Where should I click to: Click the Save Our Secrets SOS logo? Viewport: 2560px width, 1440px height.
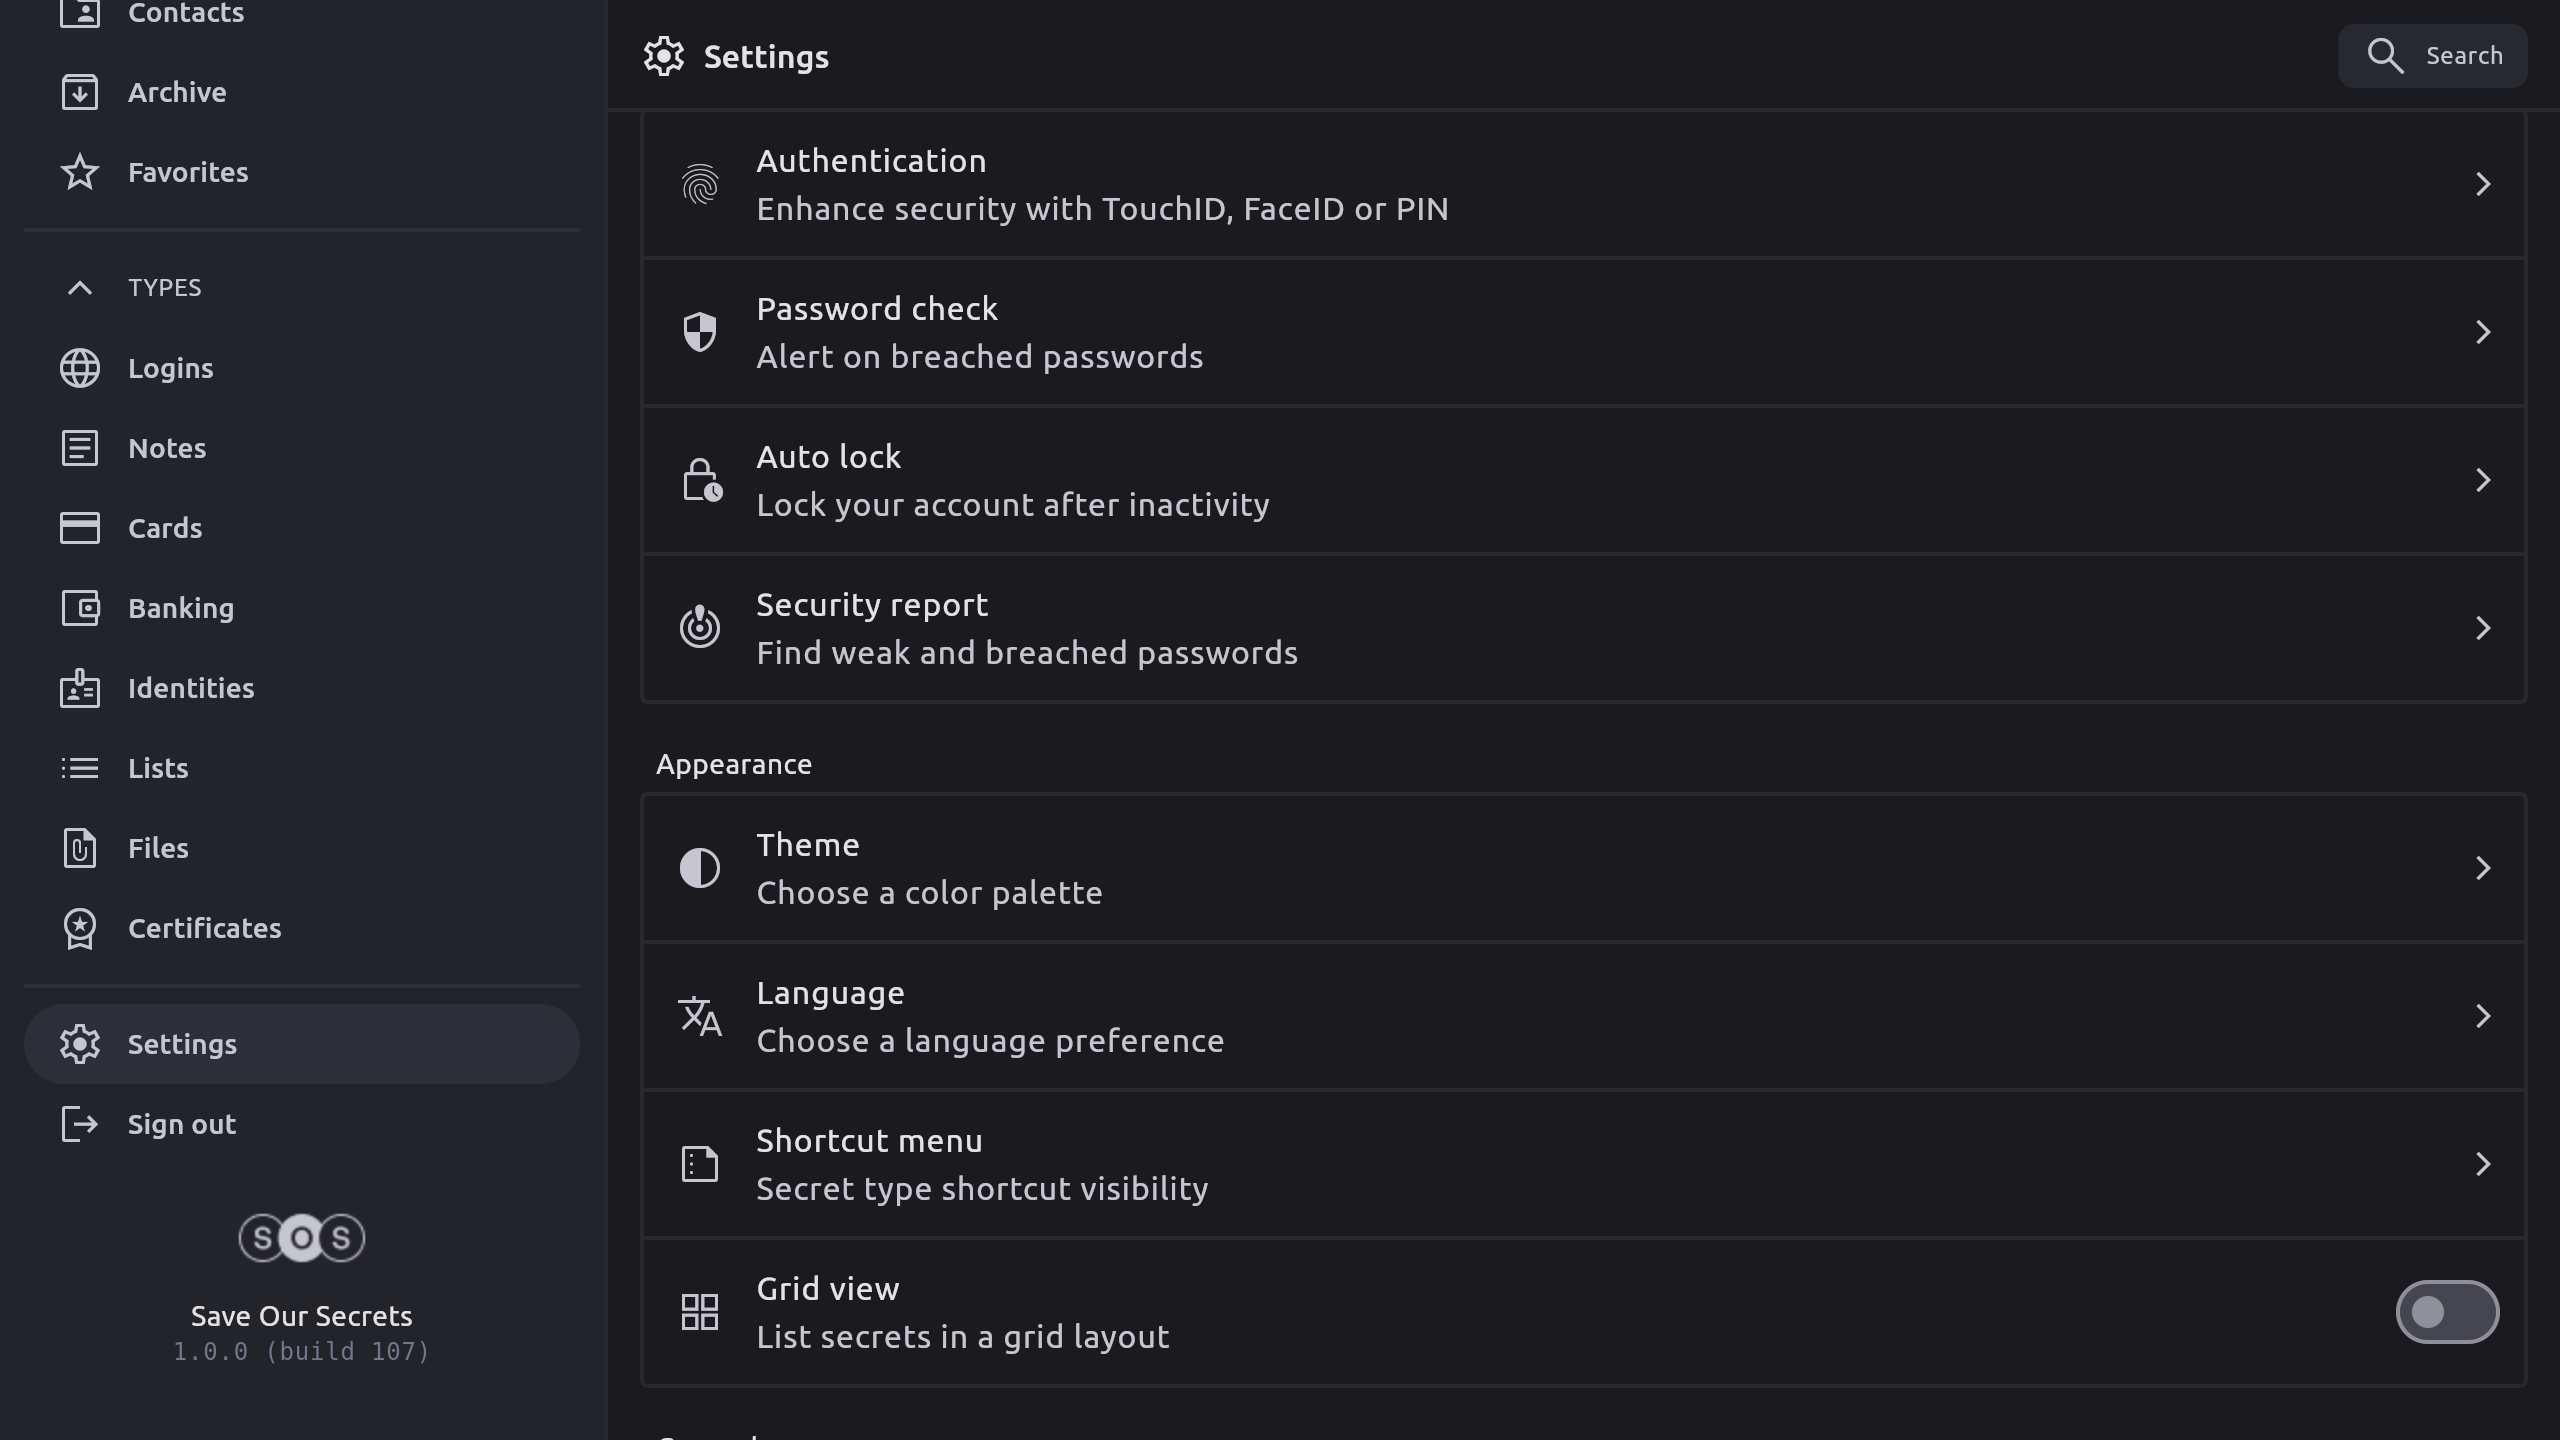coord(301,1238)
